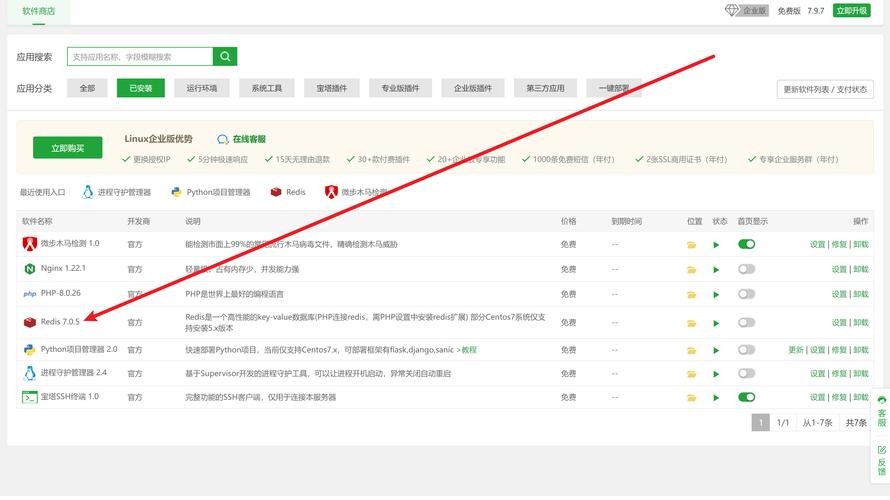Click the 首页显示 column header
The image size is (890, 500).
coord(752,221)
